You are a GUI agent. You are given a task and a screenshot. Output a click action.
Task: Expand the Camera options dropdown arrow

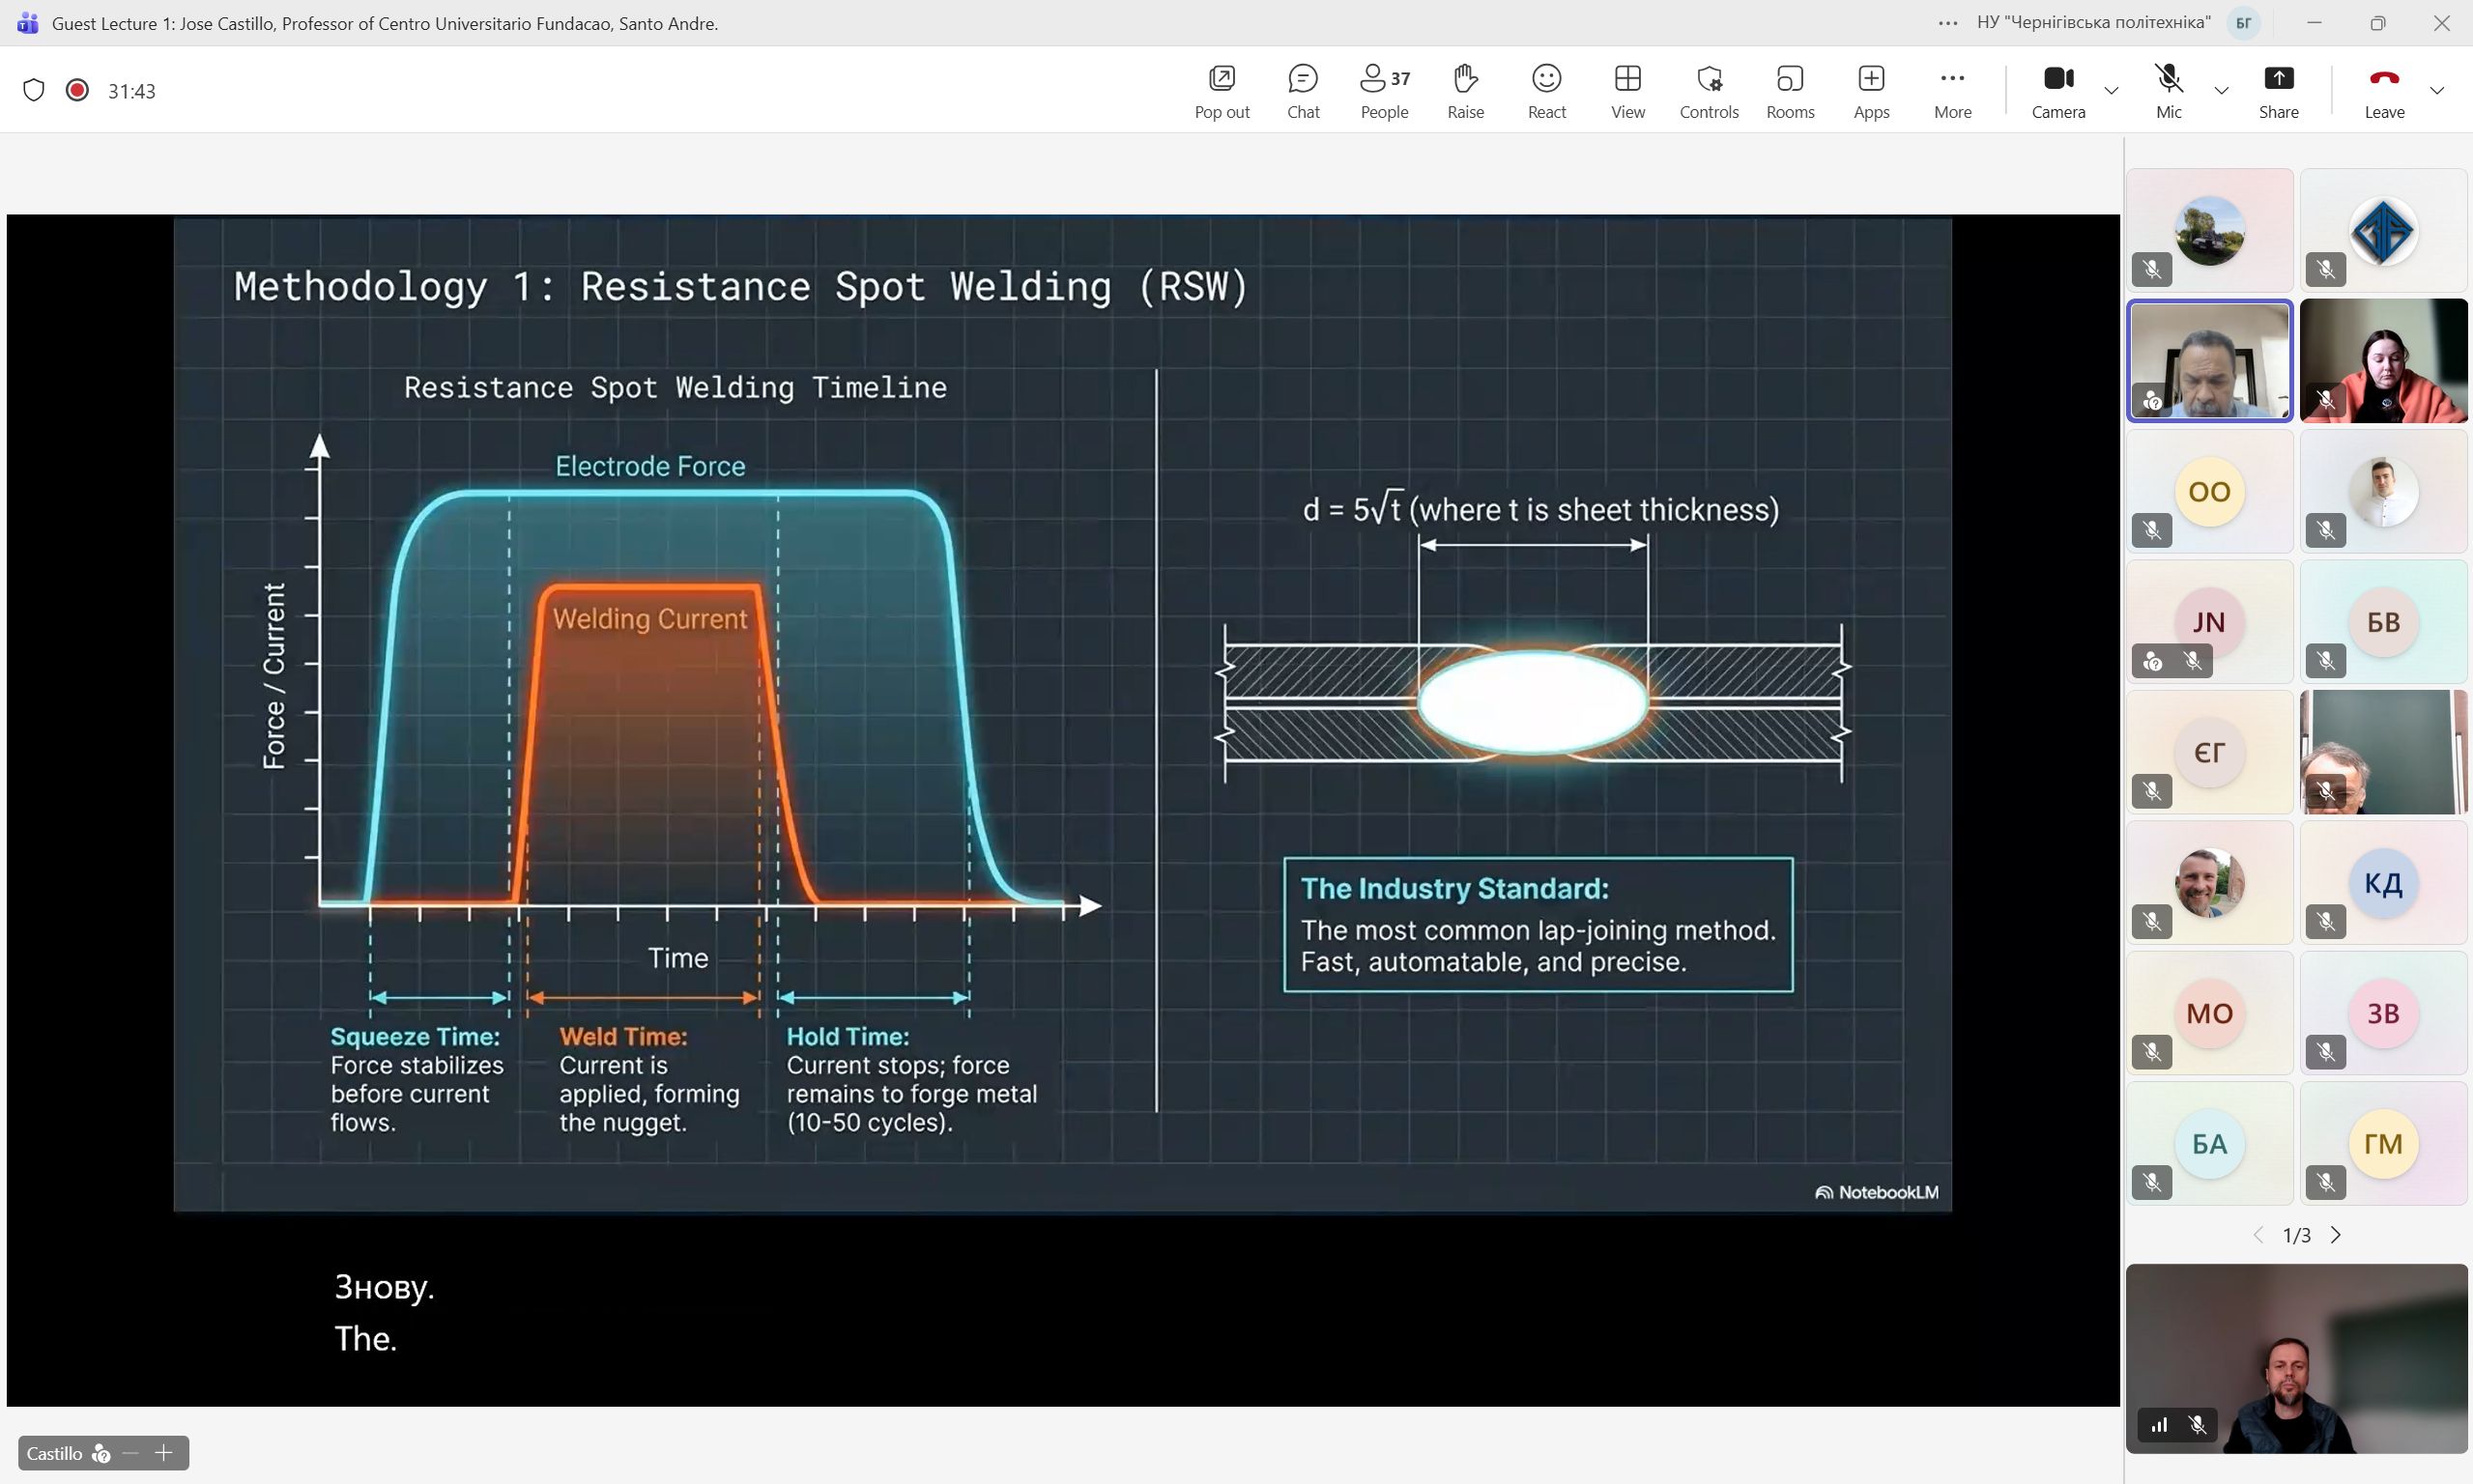point(2111,91)
